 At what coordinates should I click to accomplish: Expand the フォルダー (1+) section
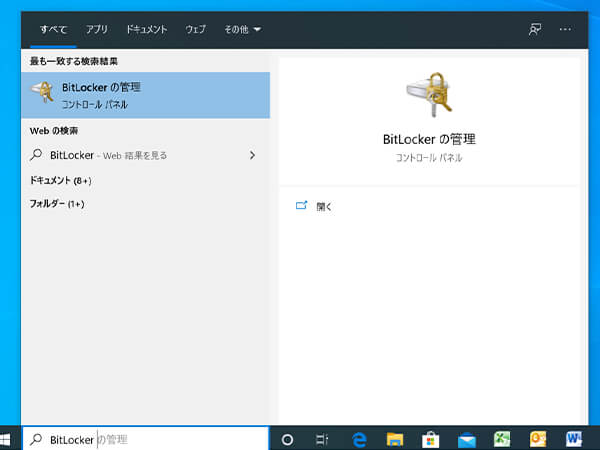(x=57, y=204)
